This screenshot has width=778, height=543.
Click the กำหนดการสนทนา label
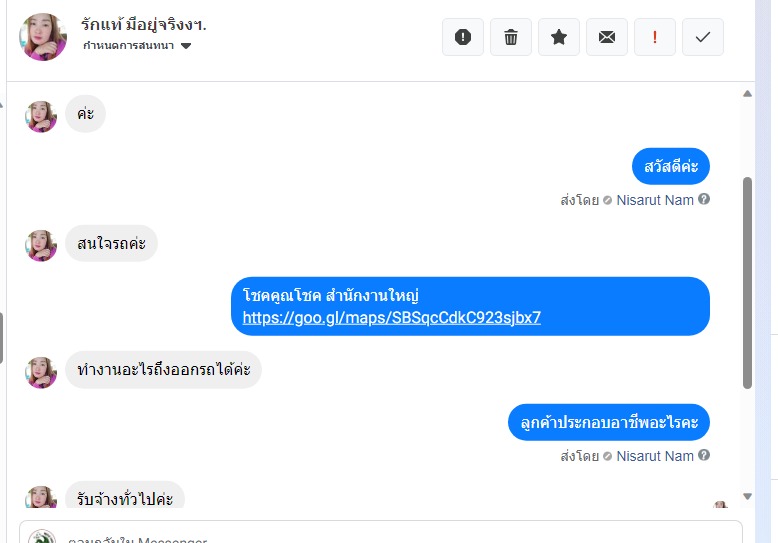point(129,46)
